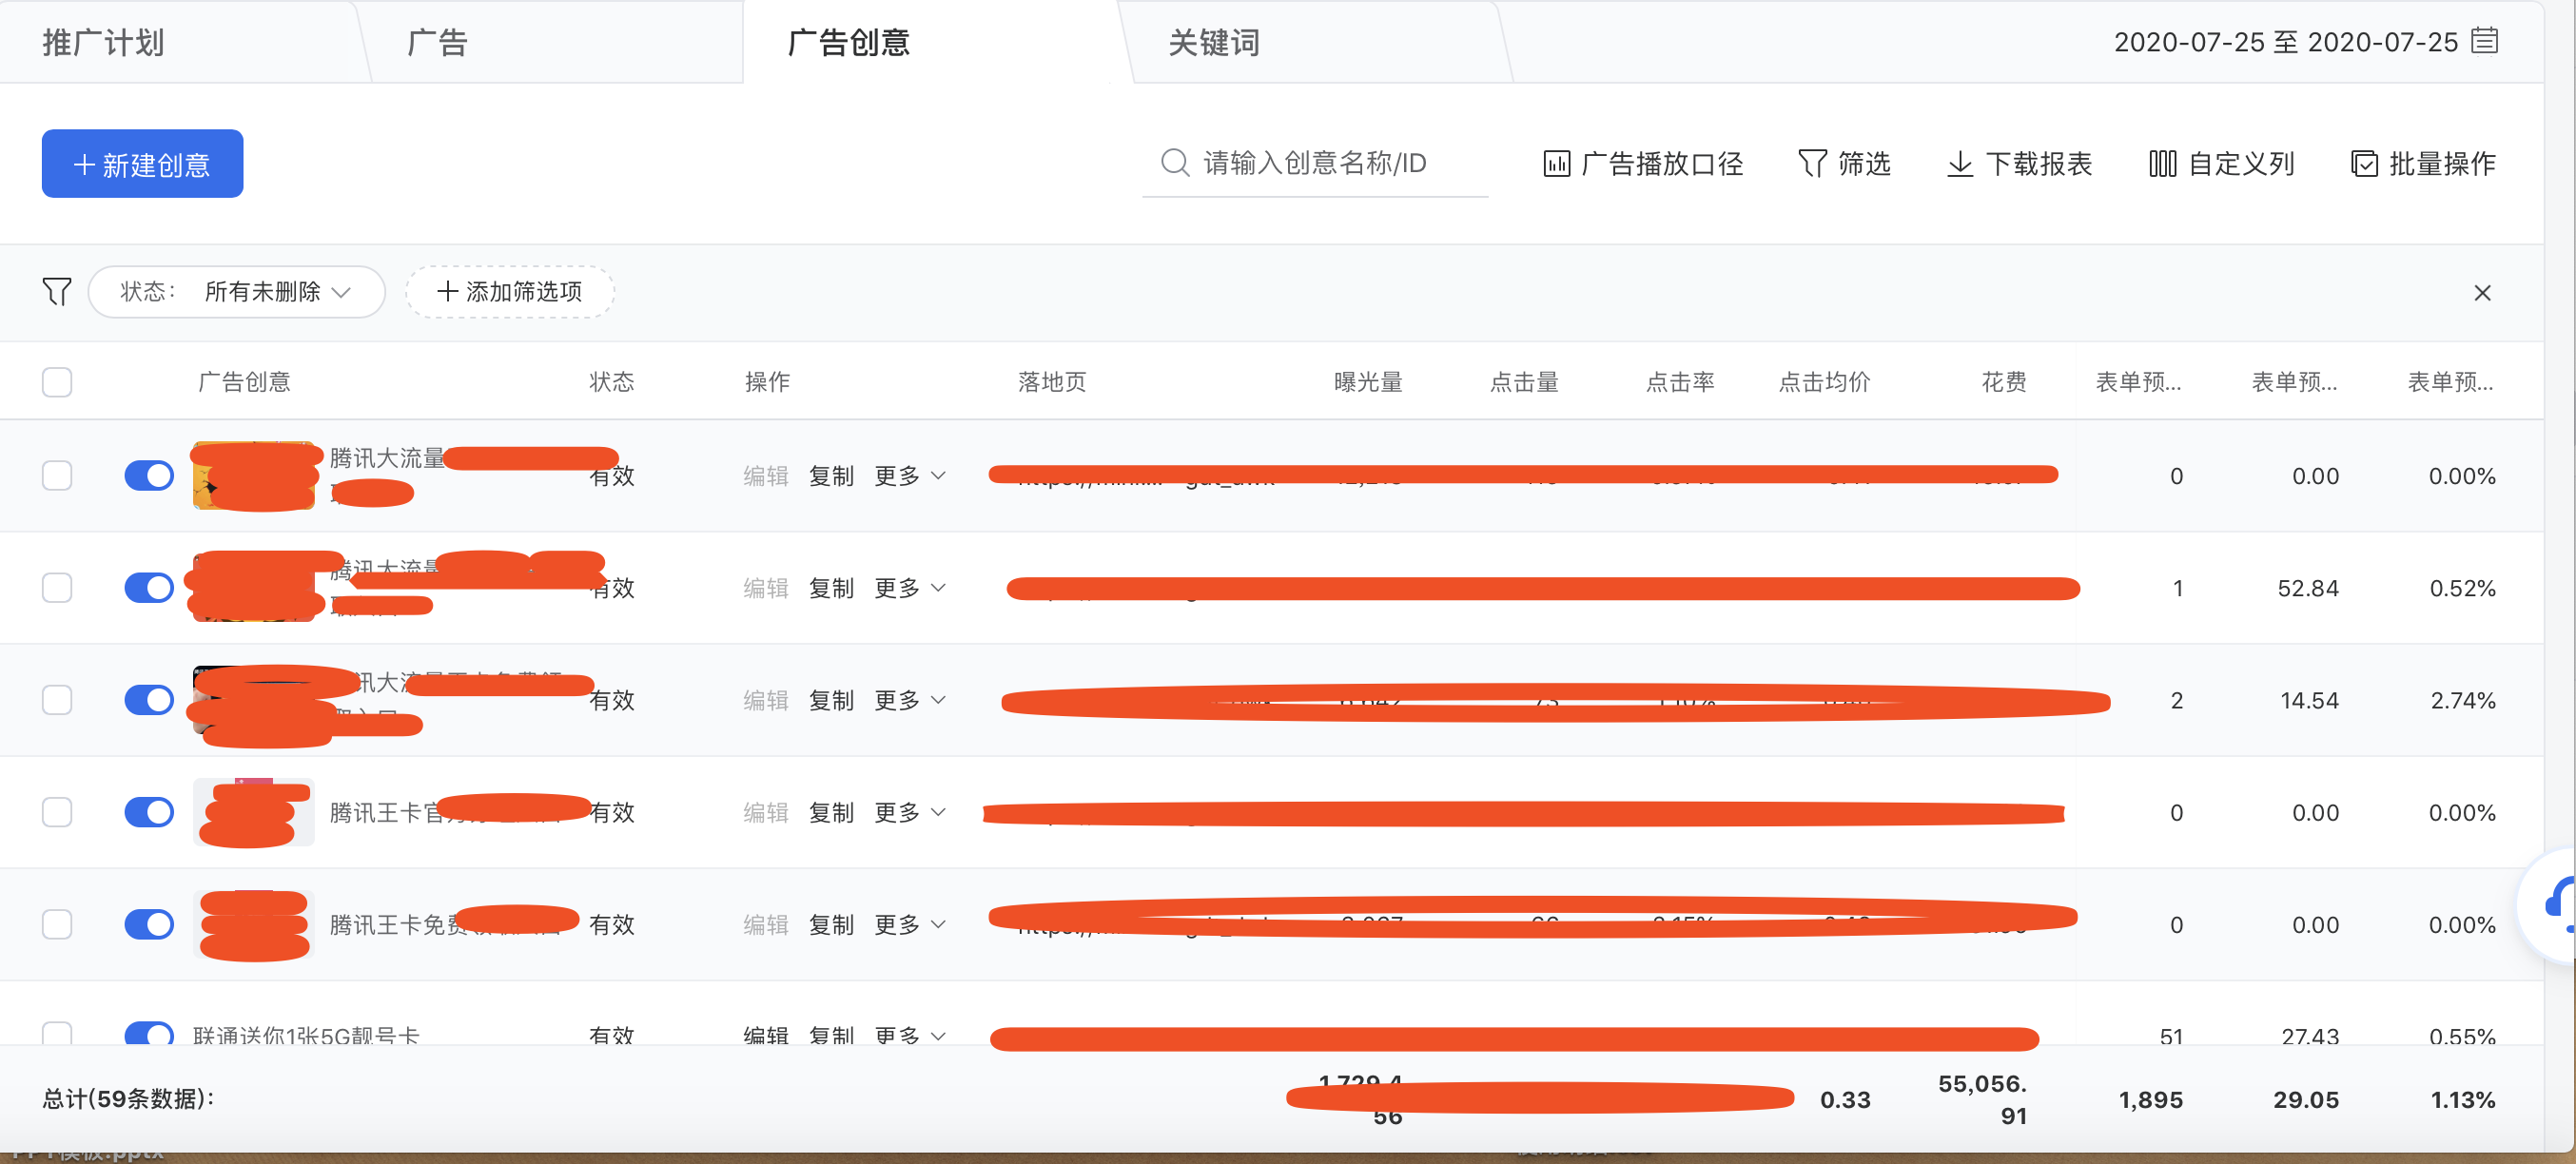Turn off the 腾讯王卡免费 creative switch
The image size is (2576, 1164).
(148, 924)
